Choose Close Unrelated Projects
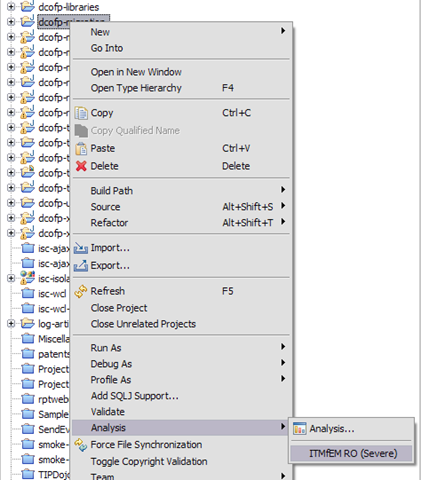421x480 pixels. (143, 324)
